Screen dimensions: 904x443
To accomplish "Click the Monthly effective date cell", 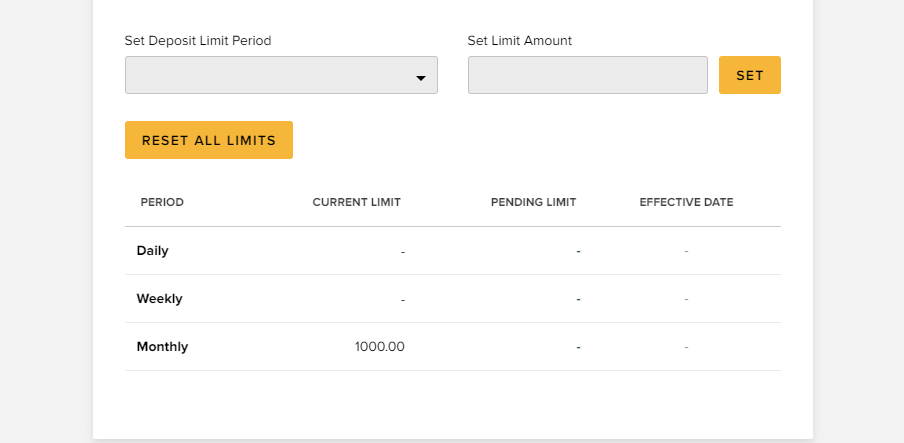I will [x=686, y=347].
